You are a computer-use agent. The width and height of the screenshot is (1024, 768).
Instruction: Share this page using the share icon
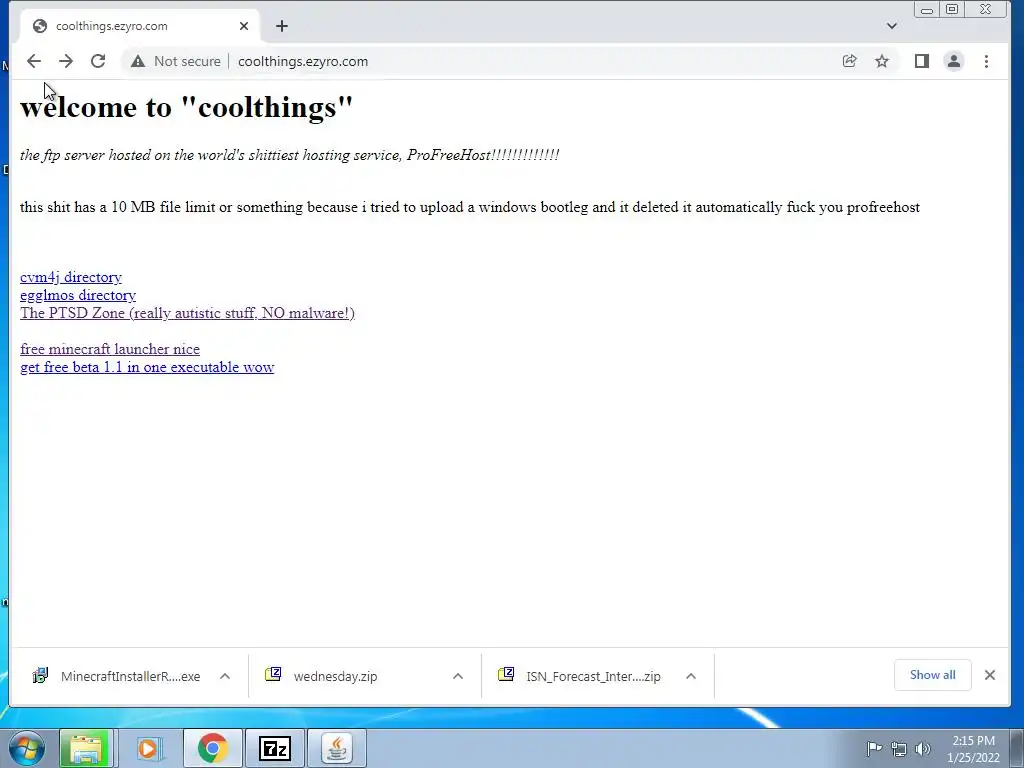click(x=850, y=61)
